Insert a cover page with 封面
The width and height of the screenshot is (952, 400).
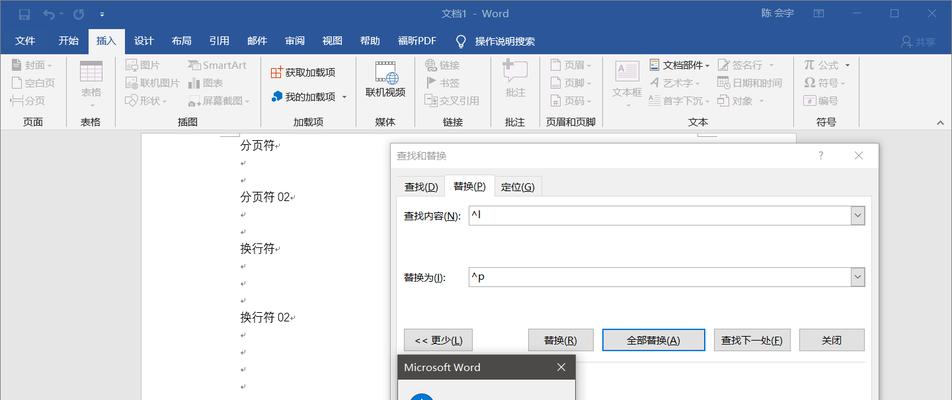coord(32,65)
